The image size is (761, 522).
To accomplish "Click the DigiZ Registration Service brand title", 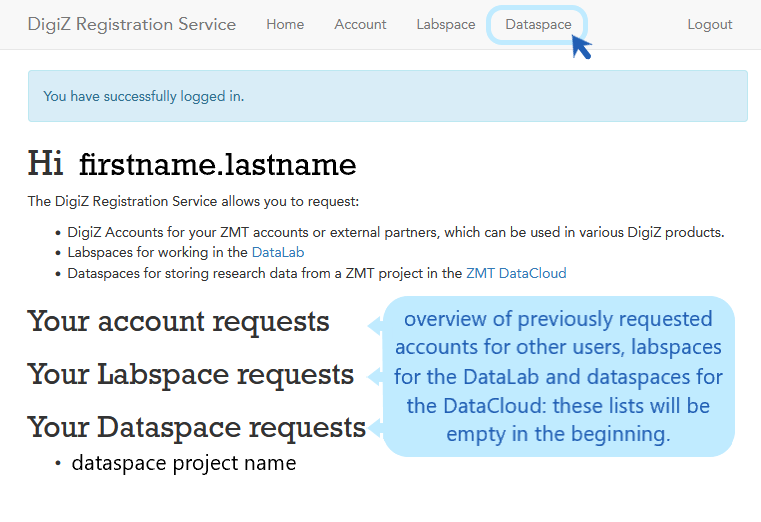I will [132, 24].
